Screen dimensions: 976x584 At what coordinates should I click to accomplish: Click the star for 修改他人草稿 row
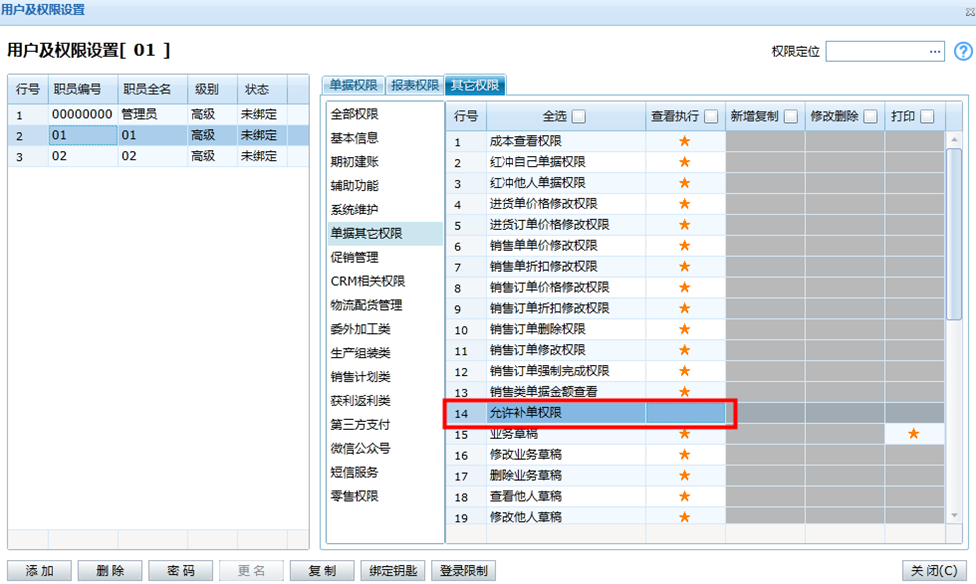tap(685, 517)
